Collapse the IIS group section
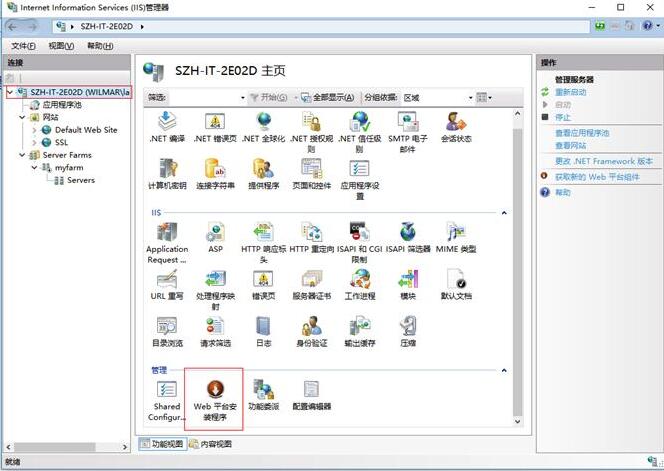The image size is (664, 471). pos(504,213)
